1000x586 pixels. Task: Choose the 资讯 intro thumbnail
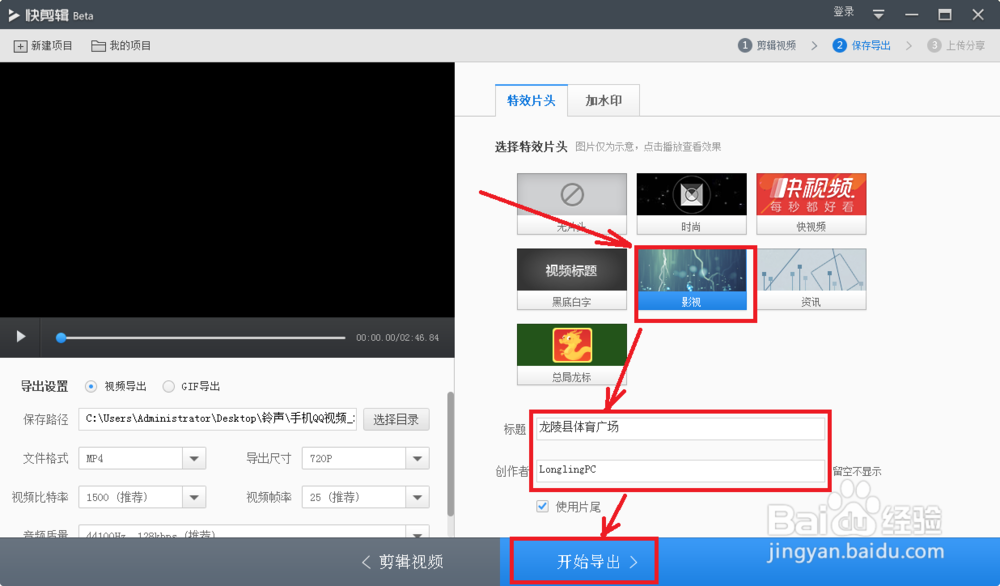tap(811, 279)
